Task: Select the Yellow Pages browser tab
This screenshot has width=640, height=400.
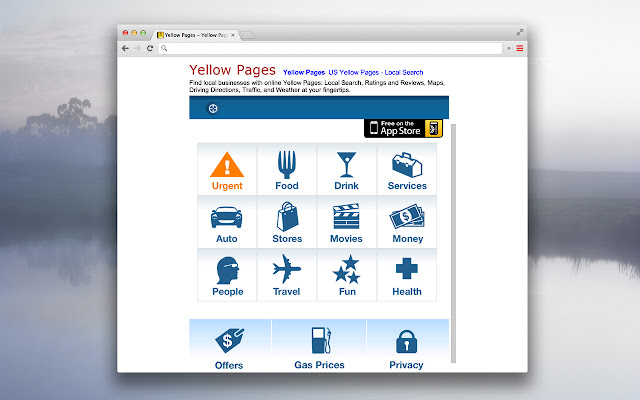Action: click(196, 35)
